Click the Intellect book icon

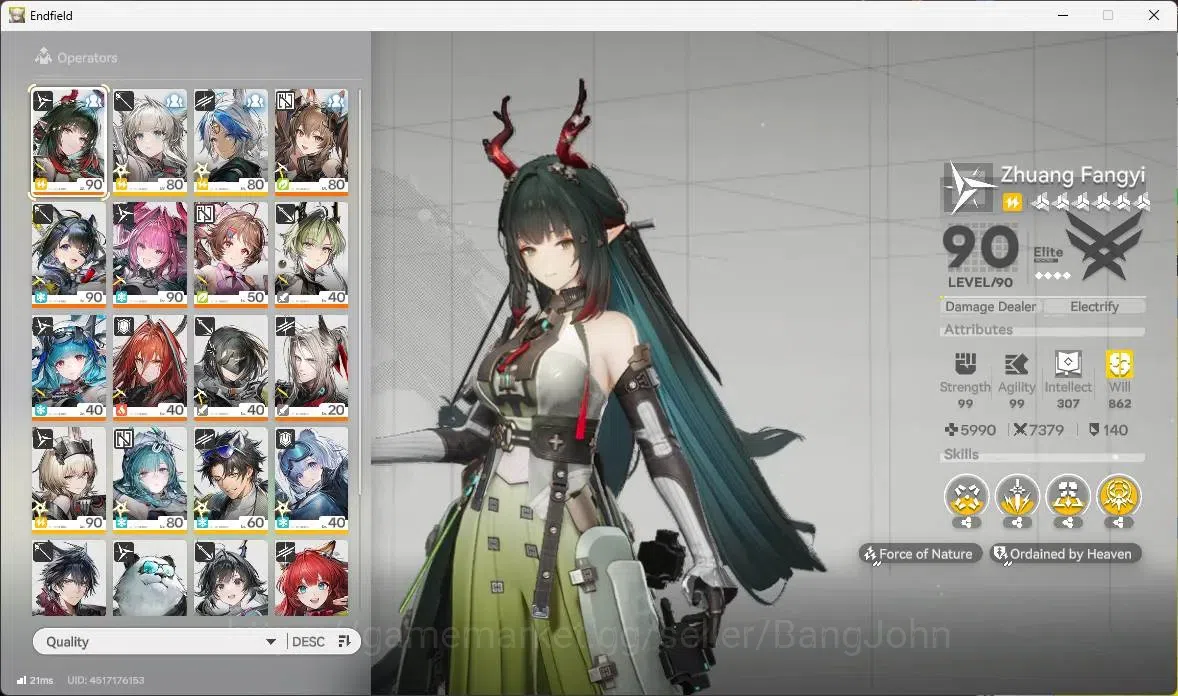pos(1068,364)
